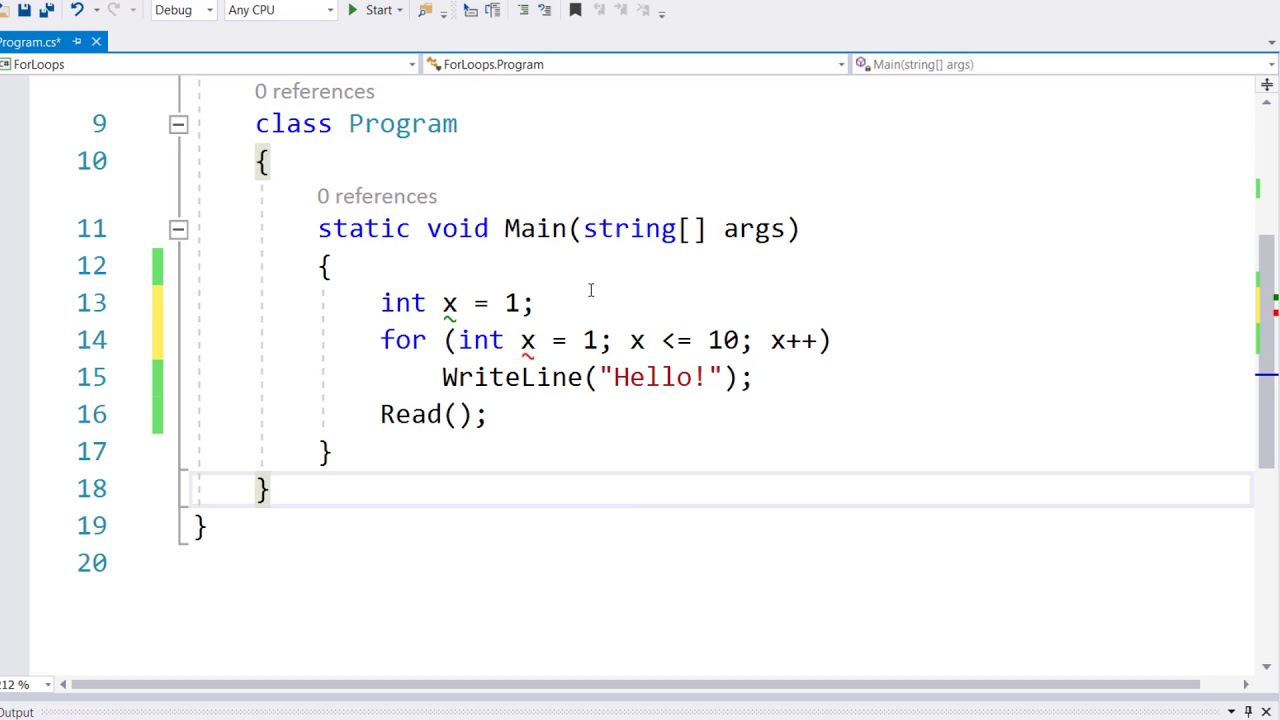Image resolution: width=1280 pixels, height=720 pixels.
Task: Close the Output panel
Action: click(x=1266, y=712)
